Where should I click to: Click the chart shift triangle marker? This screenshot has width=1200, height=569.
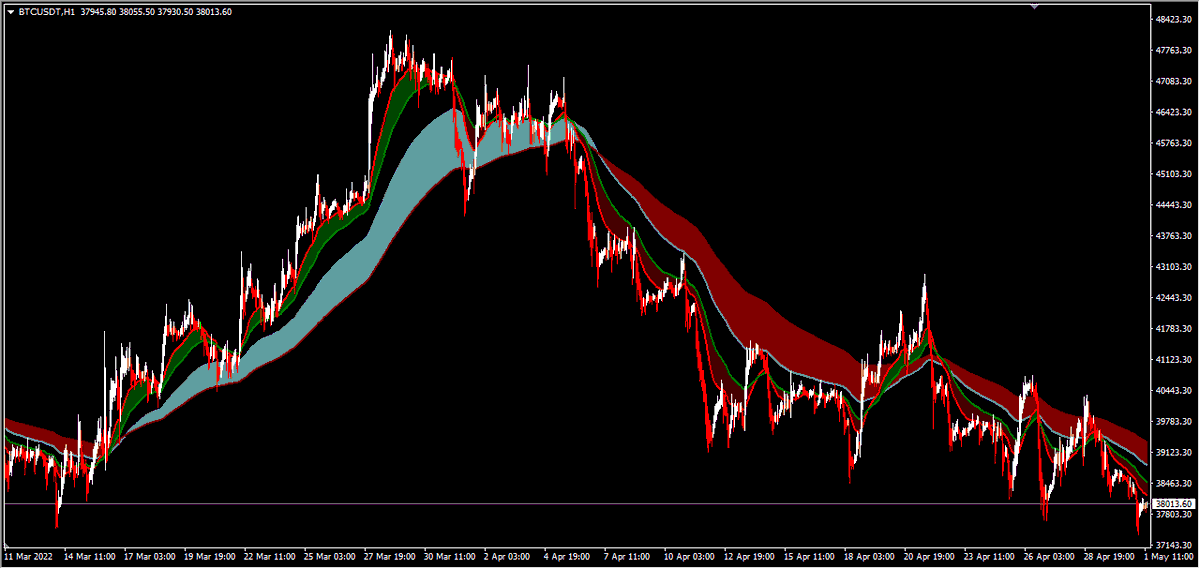click(1035, 7)
